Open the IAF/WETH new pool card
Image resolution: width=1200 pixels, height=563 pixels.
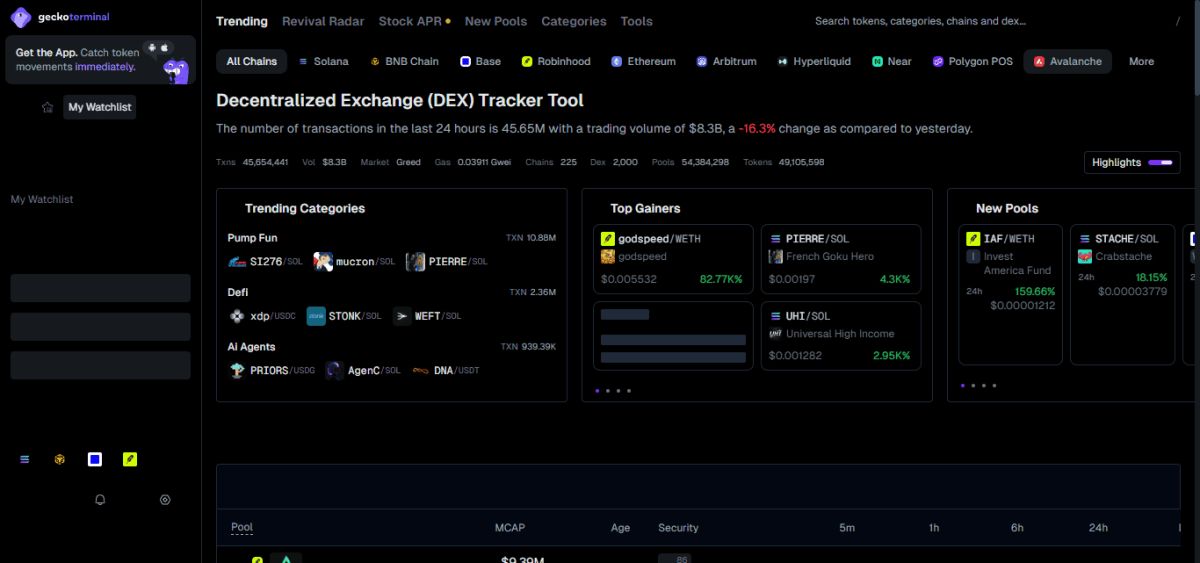1010,294
